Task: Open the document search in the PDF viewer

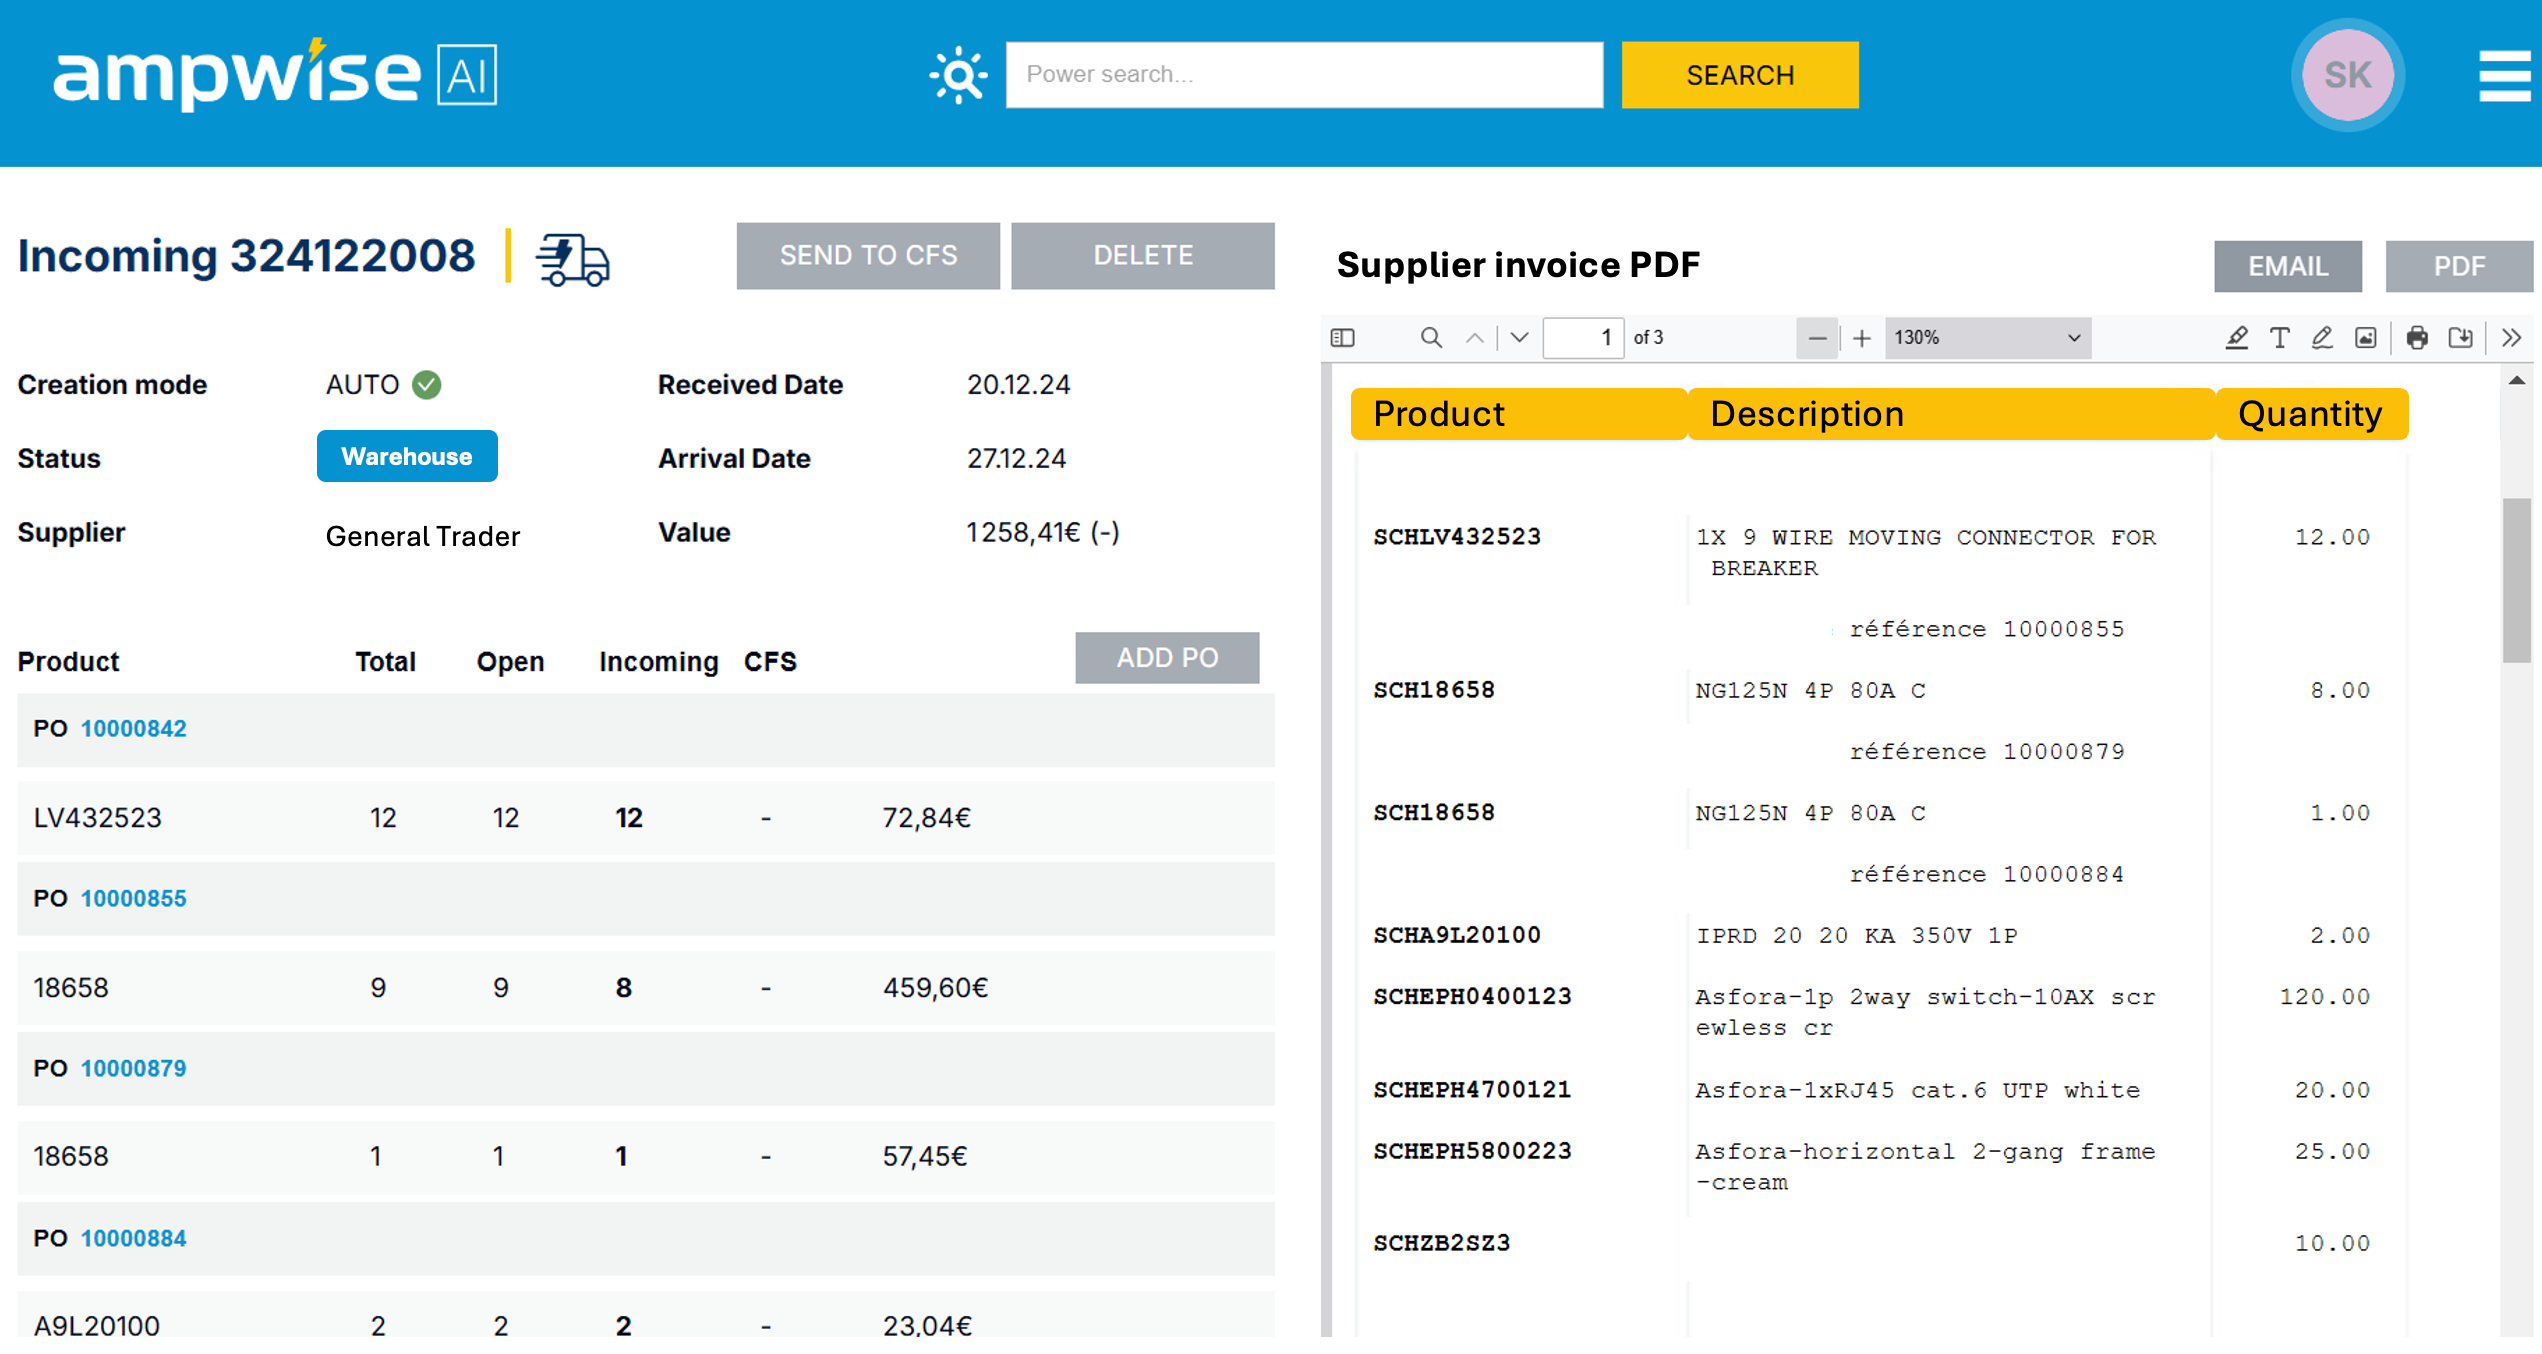Action: click(x=1430, y=337)
